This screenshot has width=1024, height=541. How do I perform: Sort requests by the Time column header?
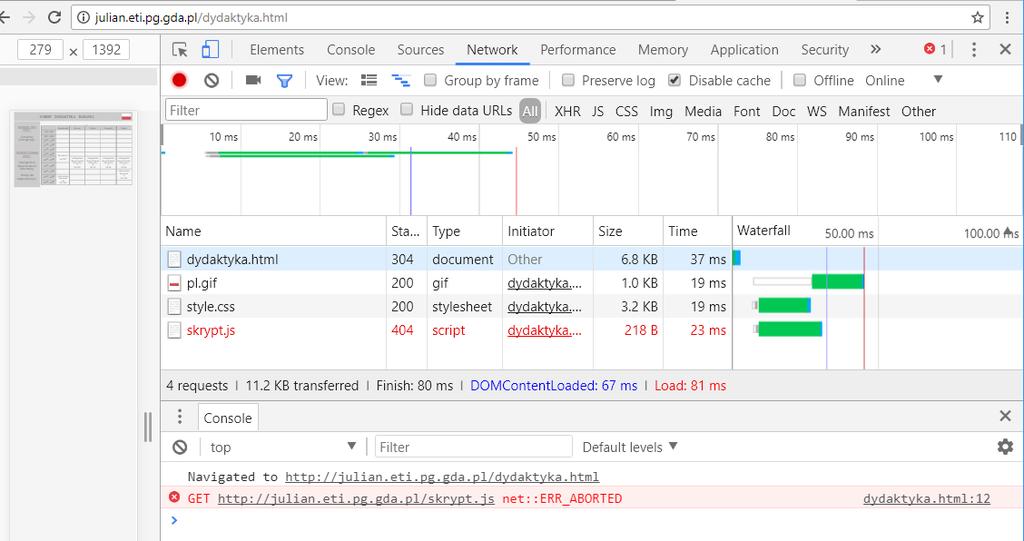(x=697, y=231)
